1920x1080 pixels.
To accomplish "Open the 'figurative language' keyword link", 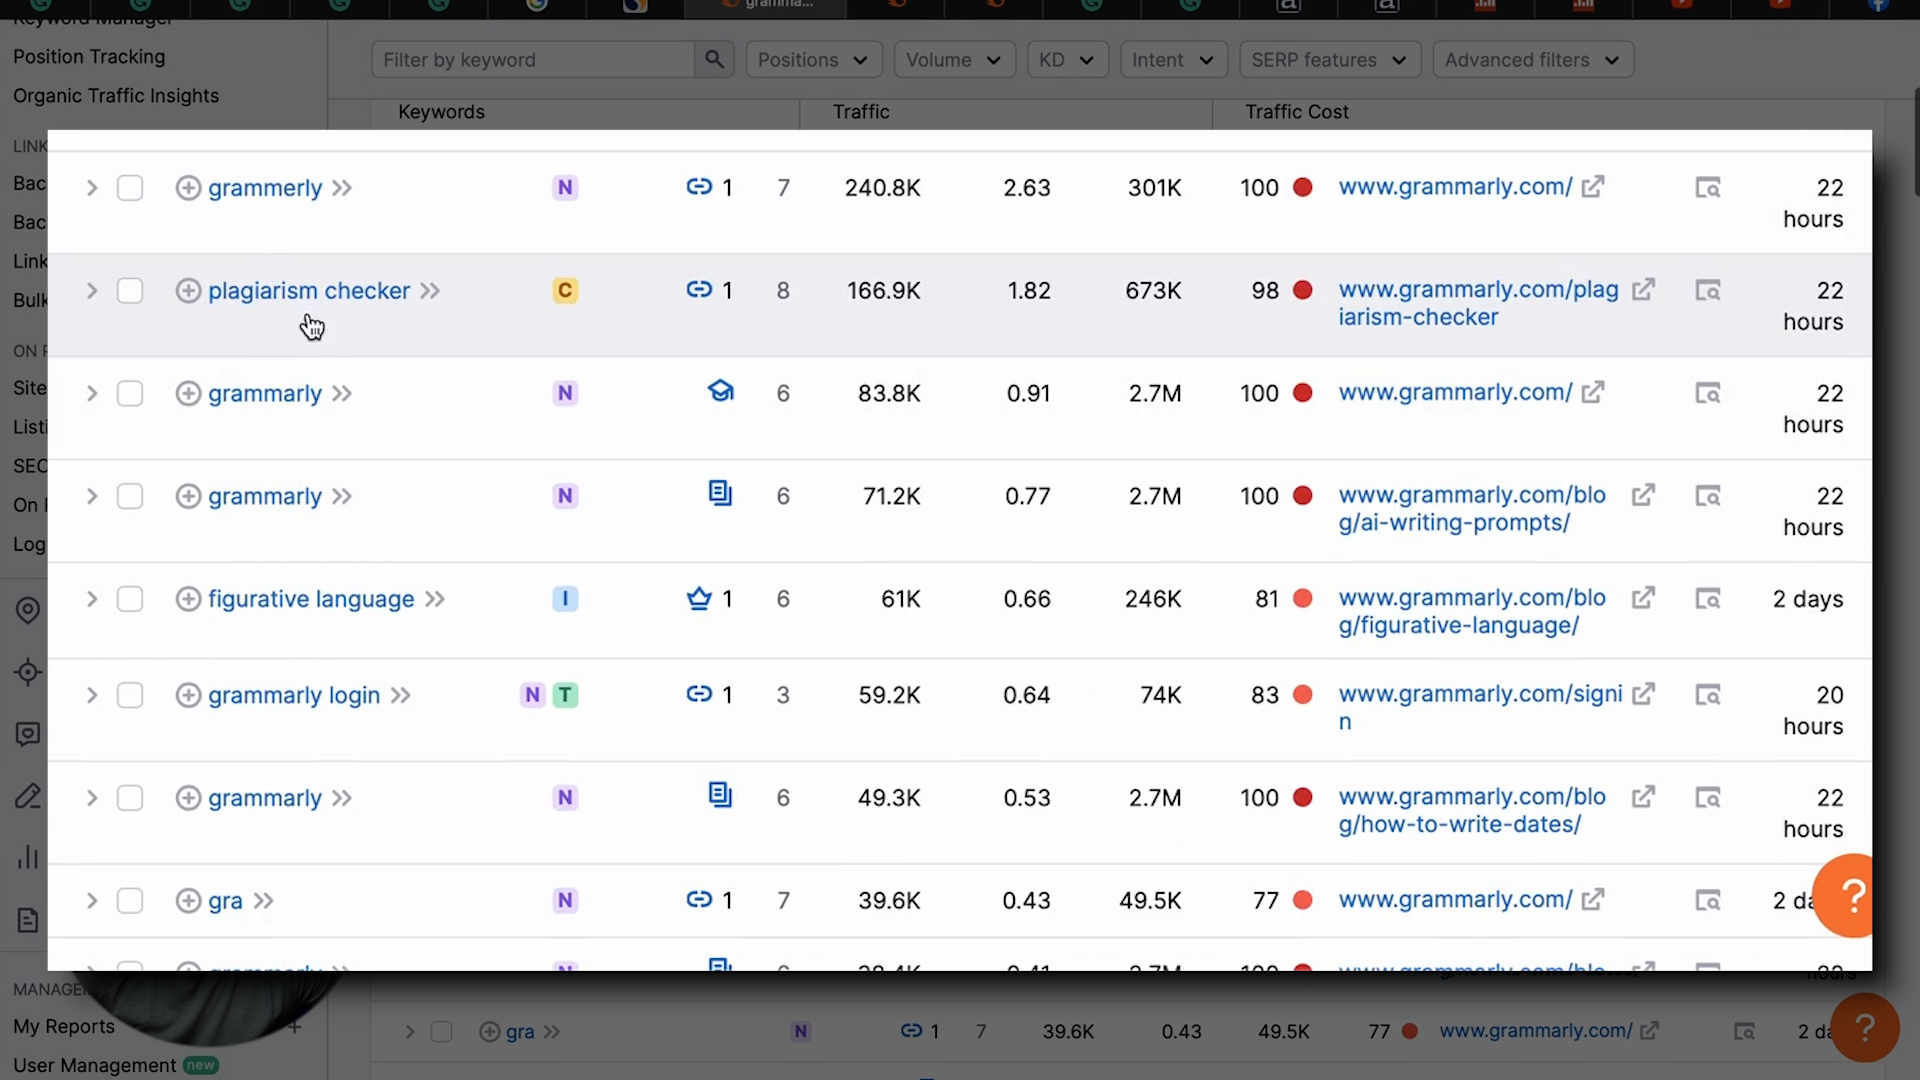I will point(311,599).
